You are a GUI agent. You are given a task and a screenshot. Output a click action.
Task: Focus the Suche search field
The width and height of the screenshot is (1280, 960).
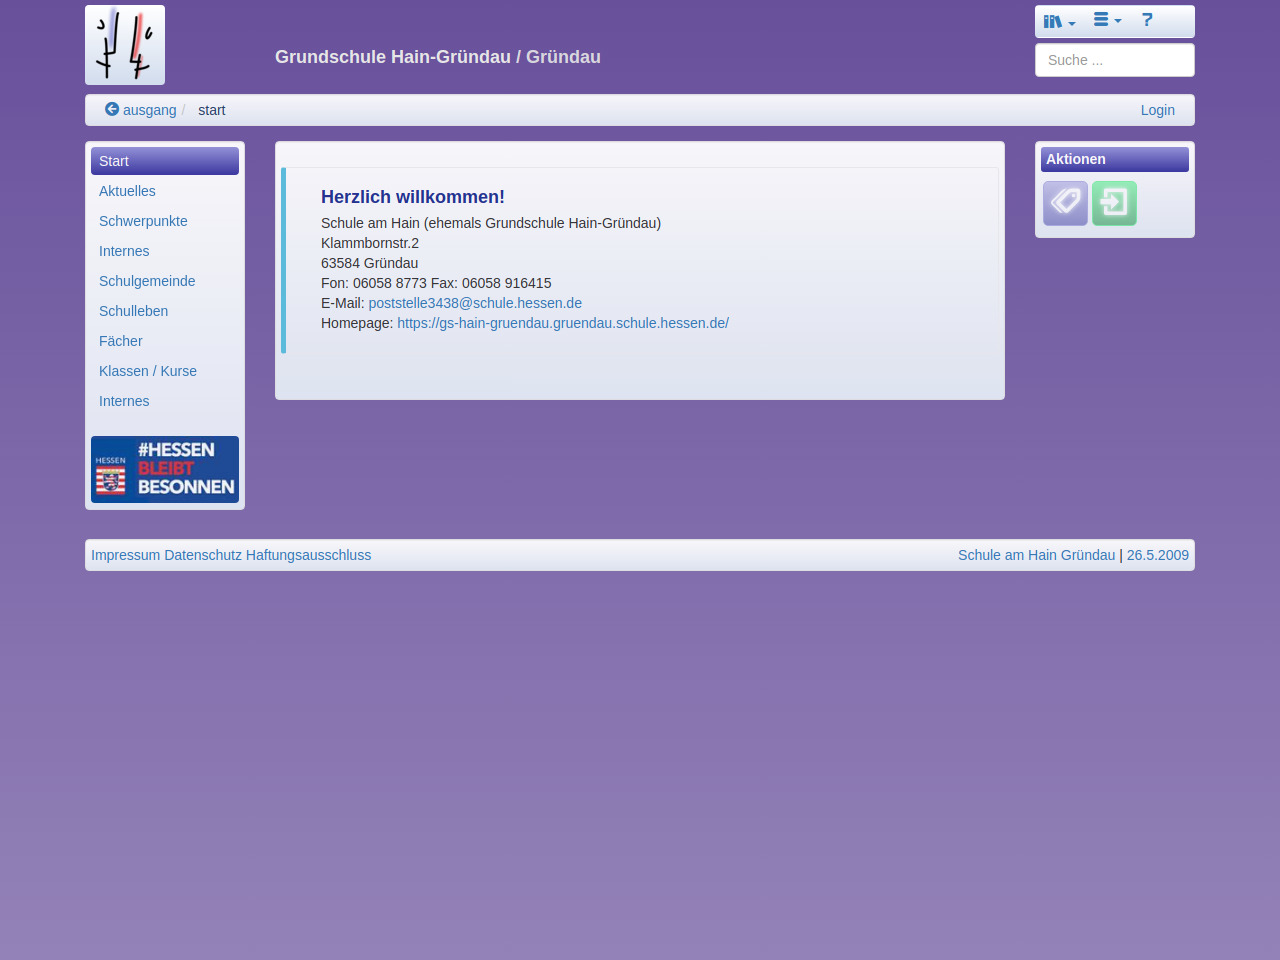1114,60
